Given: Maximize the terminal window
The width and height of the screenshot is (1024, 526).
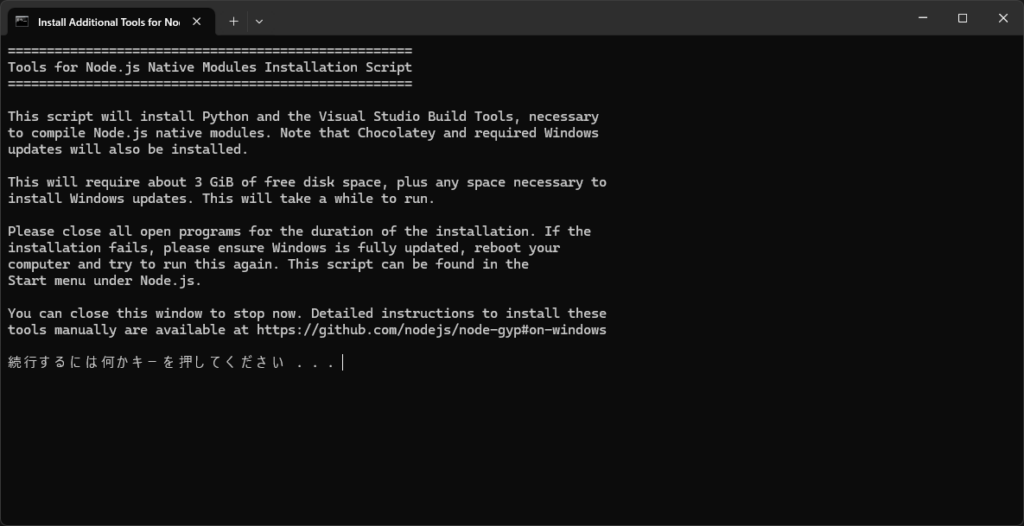Looking at the screenshot, I should [963, 18].
